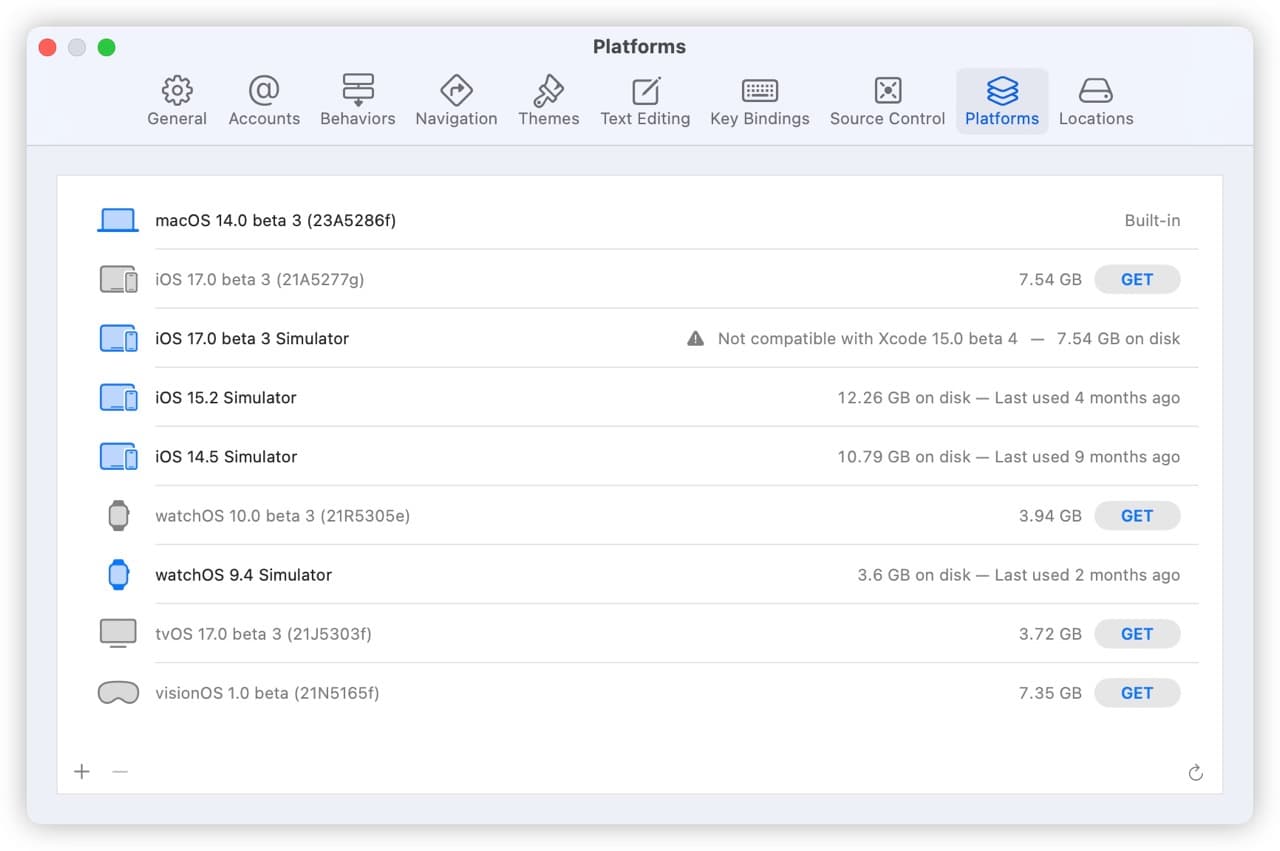Click the macOS 14.0 beta 3 laptop icon
Screen dimensions: 1280x851
point(118,220)
